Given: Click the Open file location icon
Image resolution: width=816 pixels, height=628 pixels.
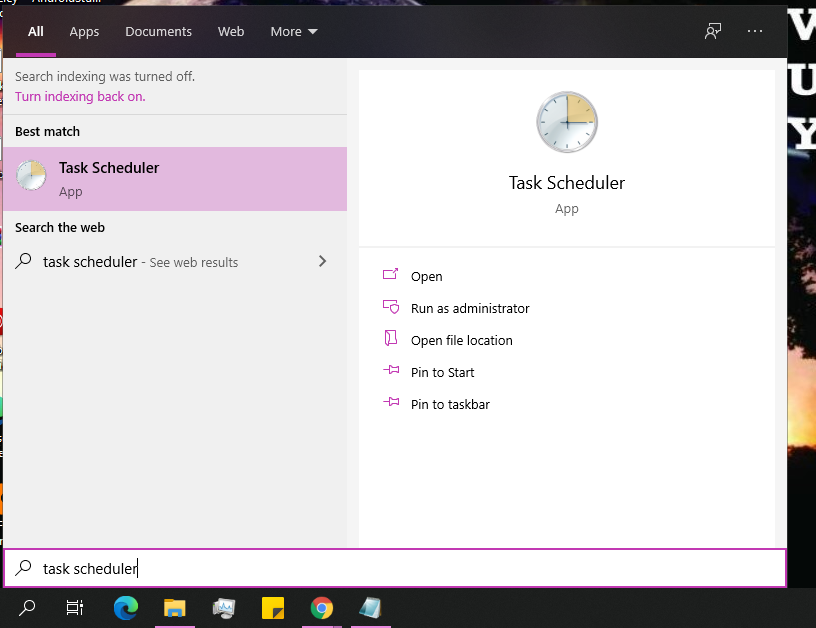Looking at the screenshot, I should point(390,338).
